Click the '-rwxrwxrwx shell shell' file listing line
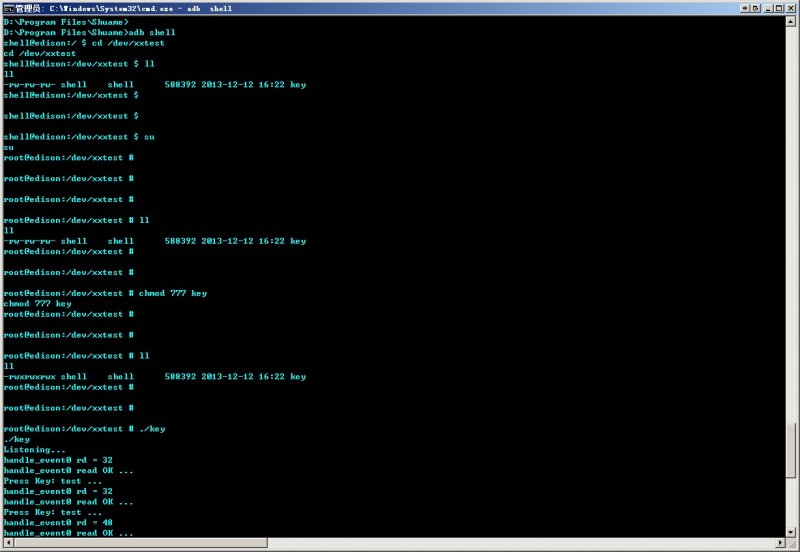This screenshot has height=552, width=800. click(x=155, y=377)
